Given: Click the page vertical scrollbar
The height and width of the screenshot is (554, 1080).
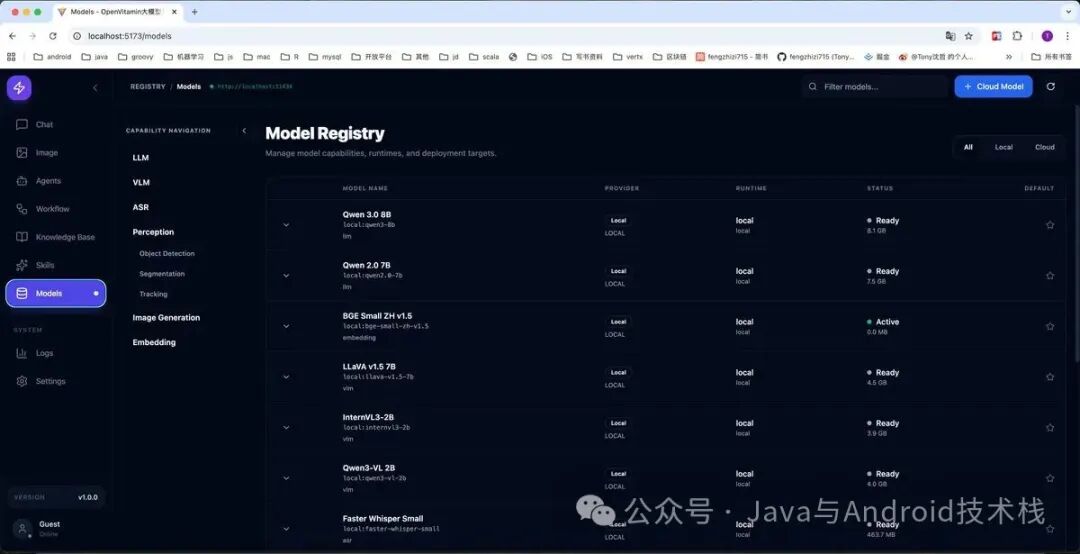Looking at the screenshot, I should 1077,234.
